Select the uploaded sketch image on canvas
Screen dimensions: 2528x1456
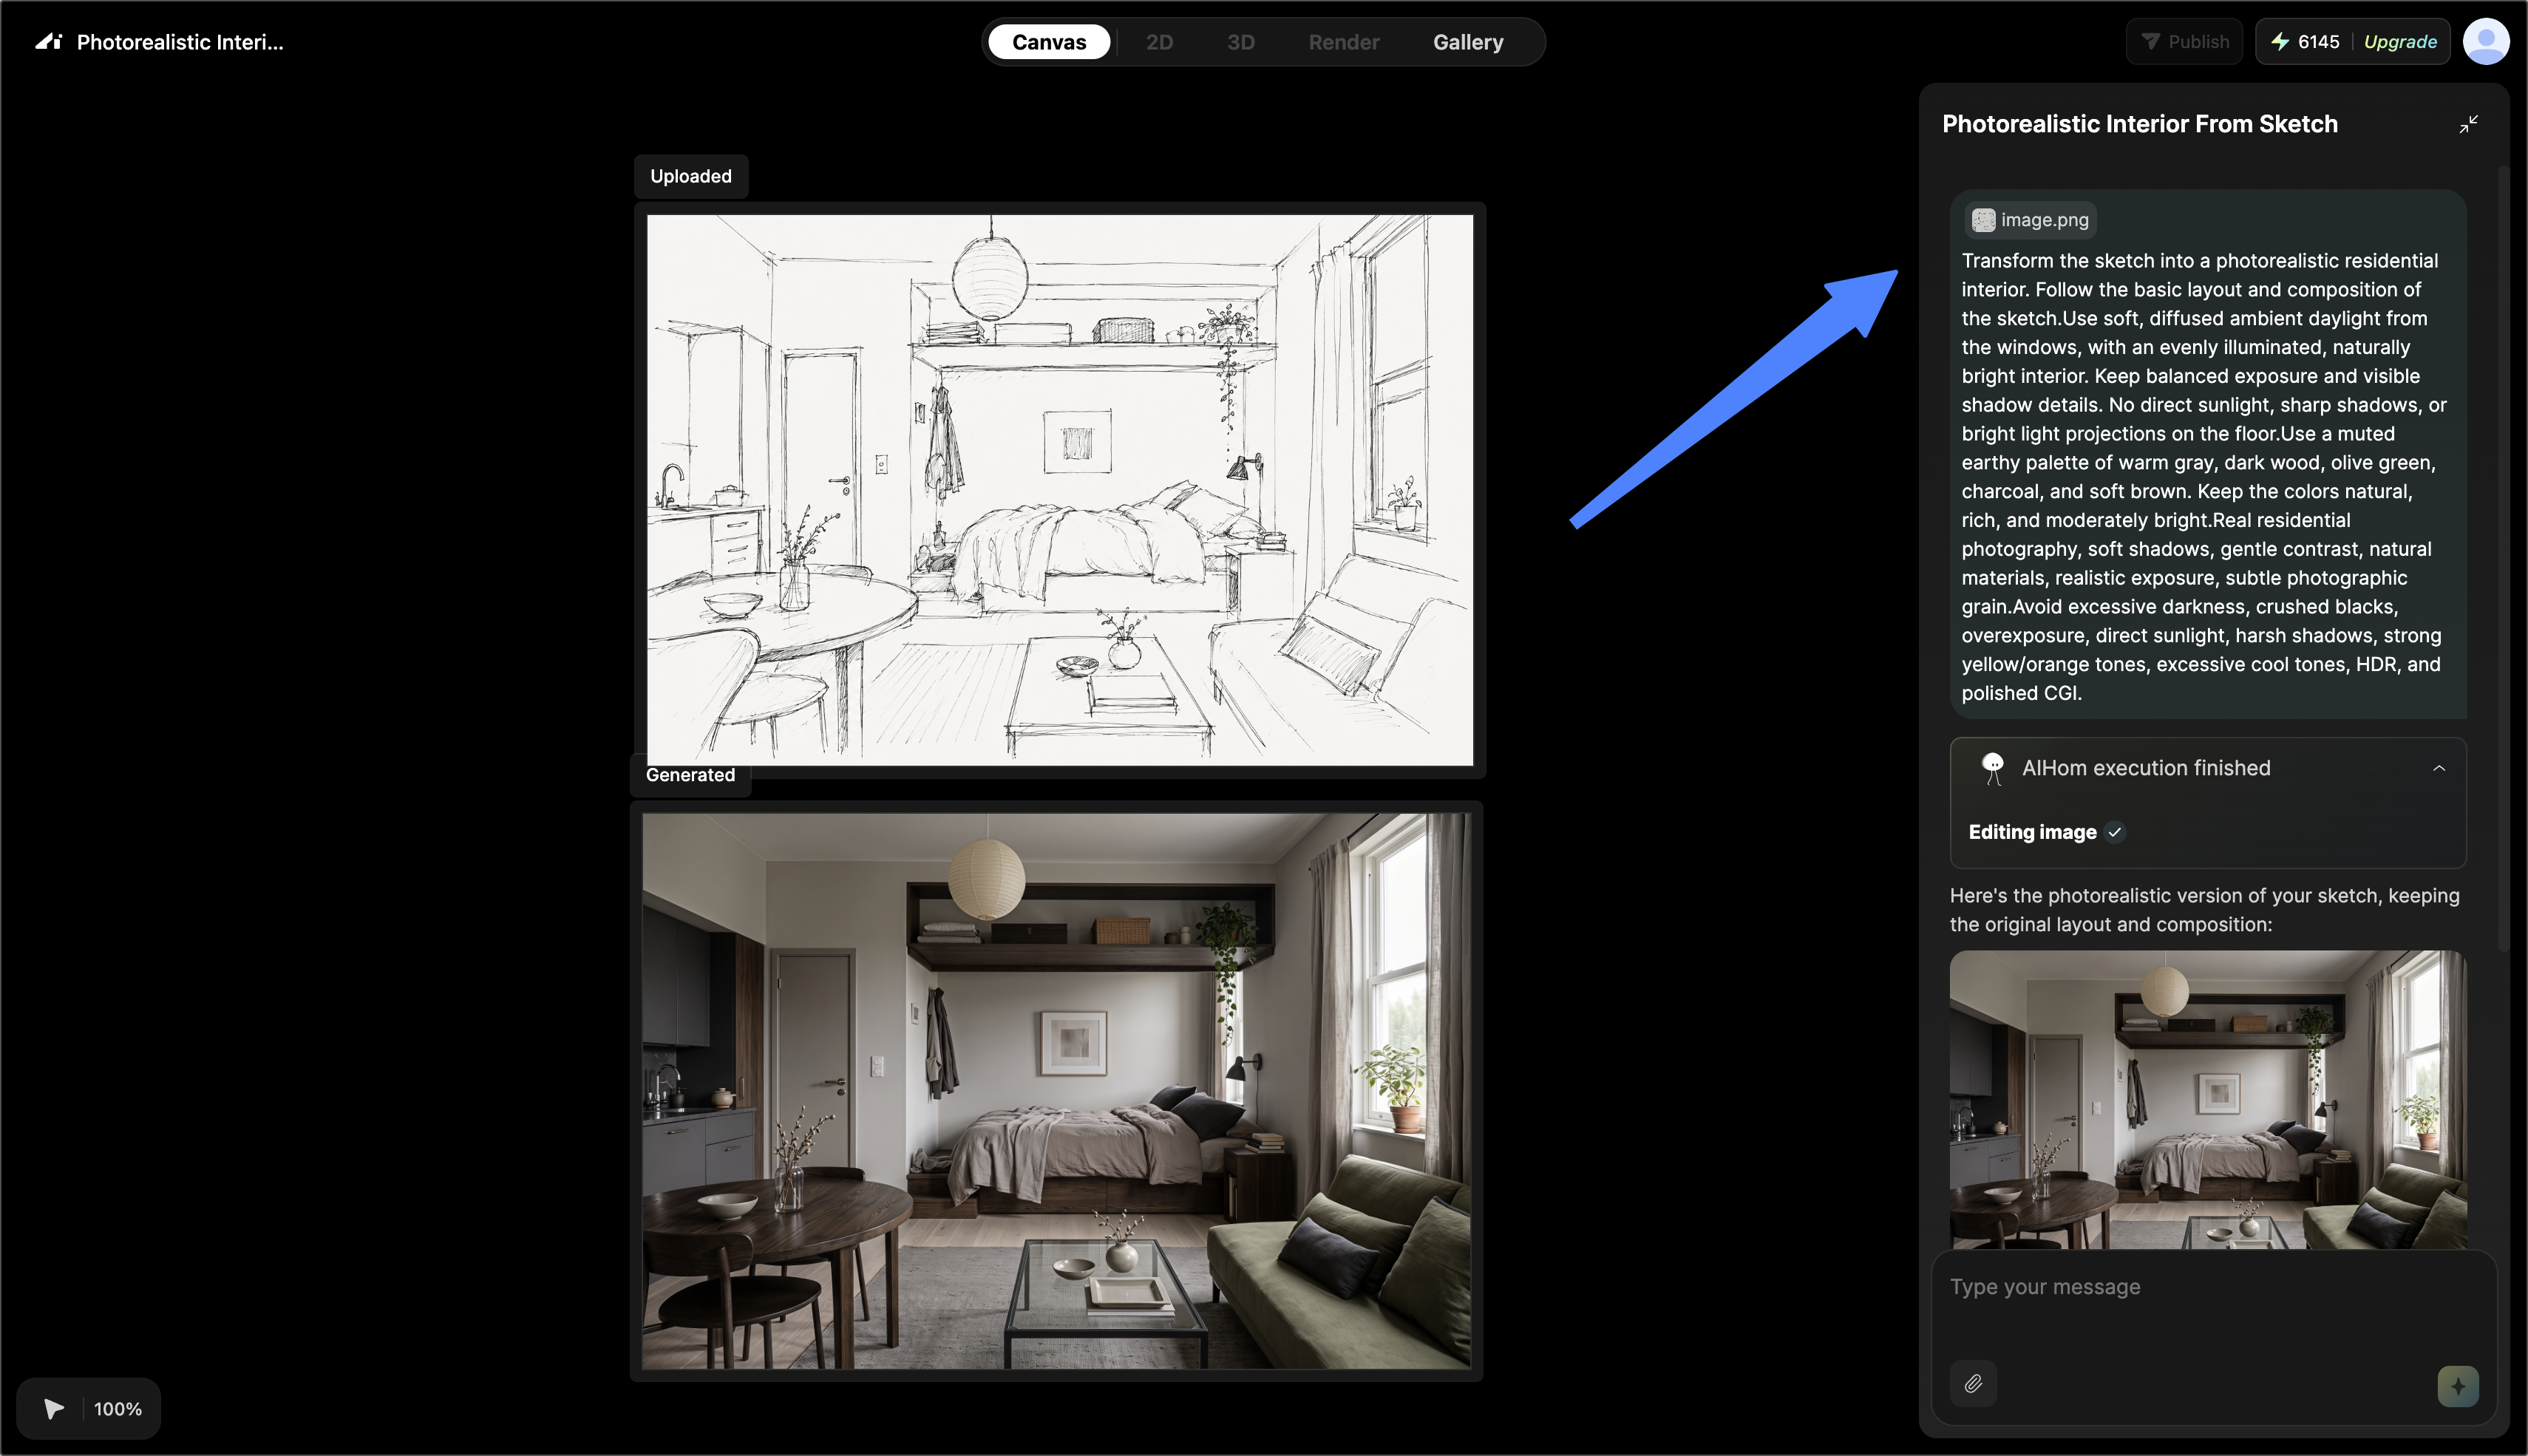point(1060,490)
